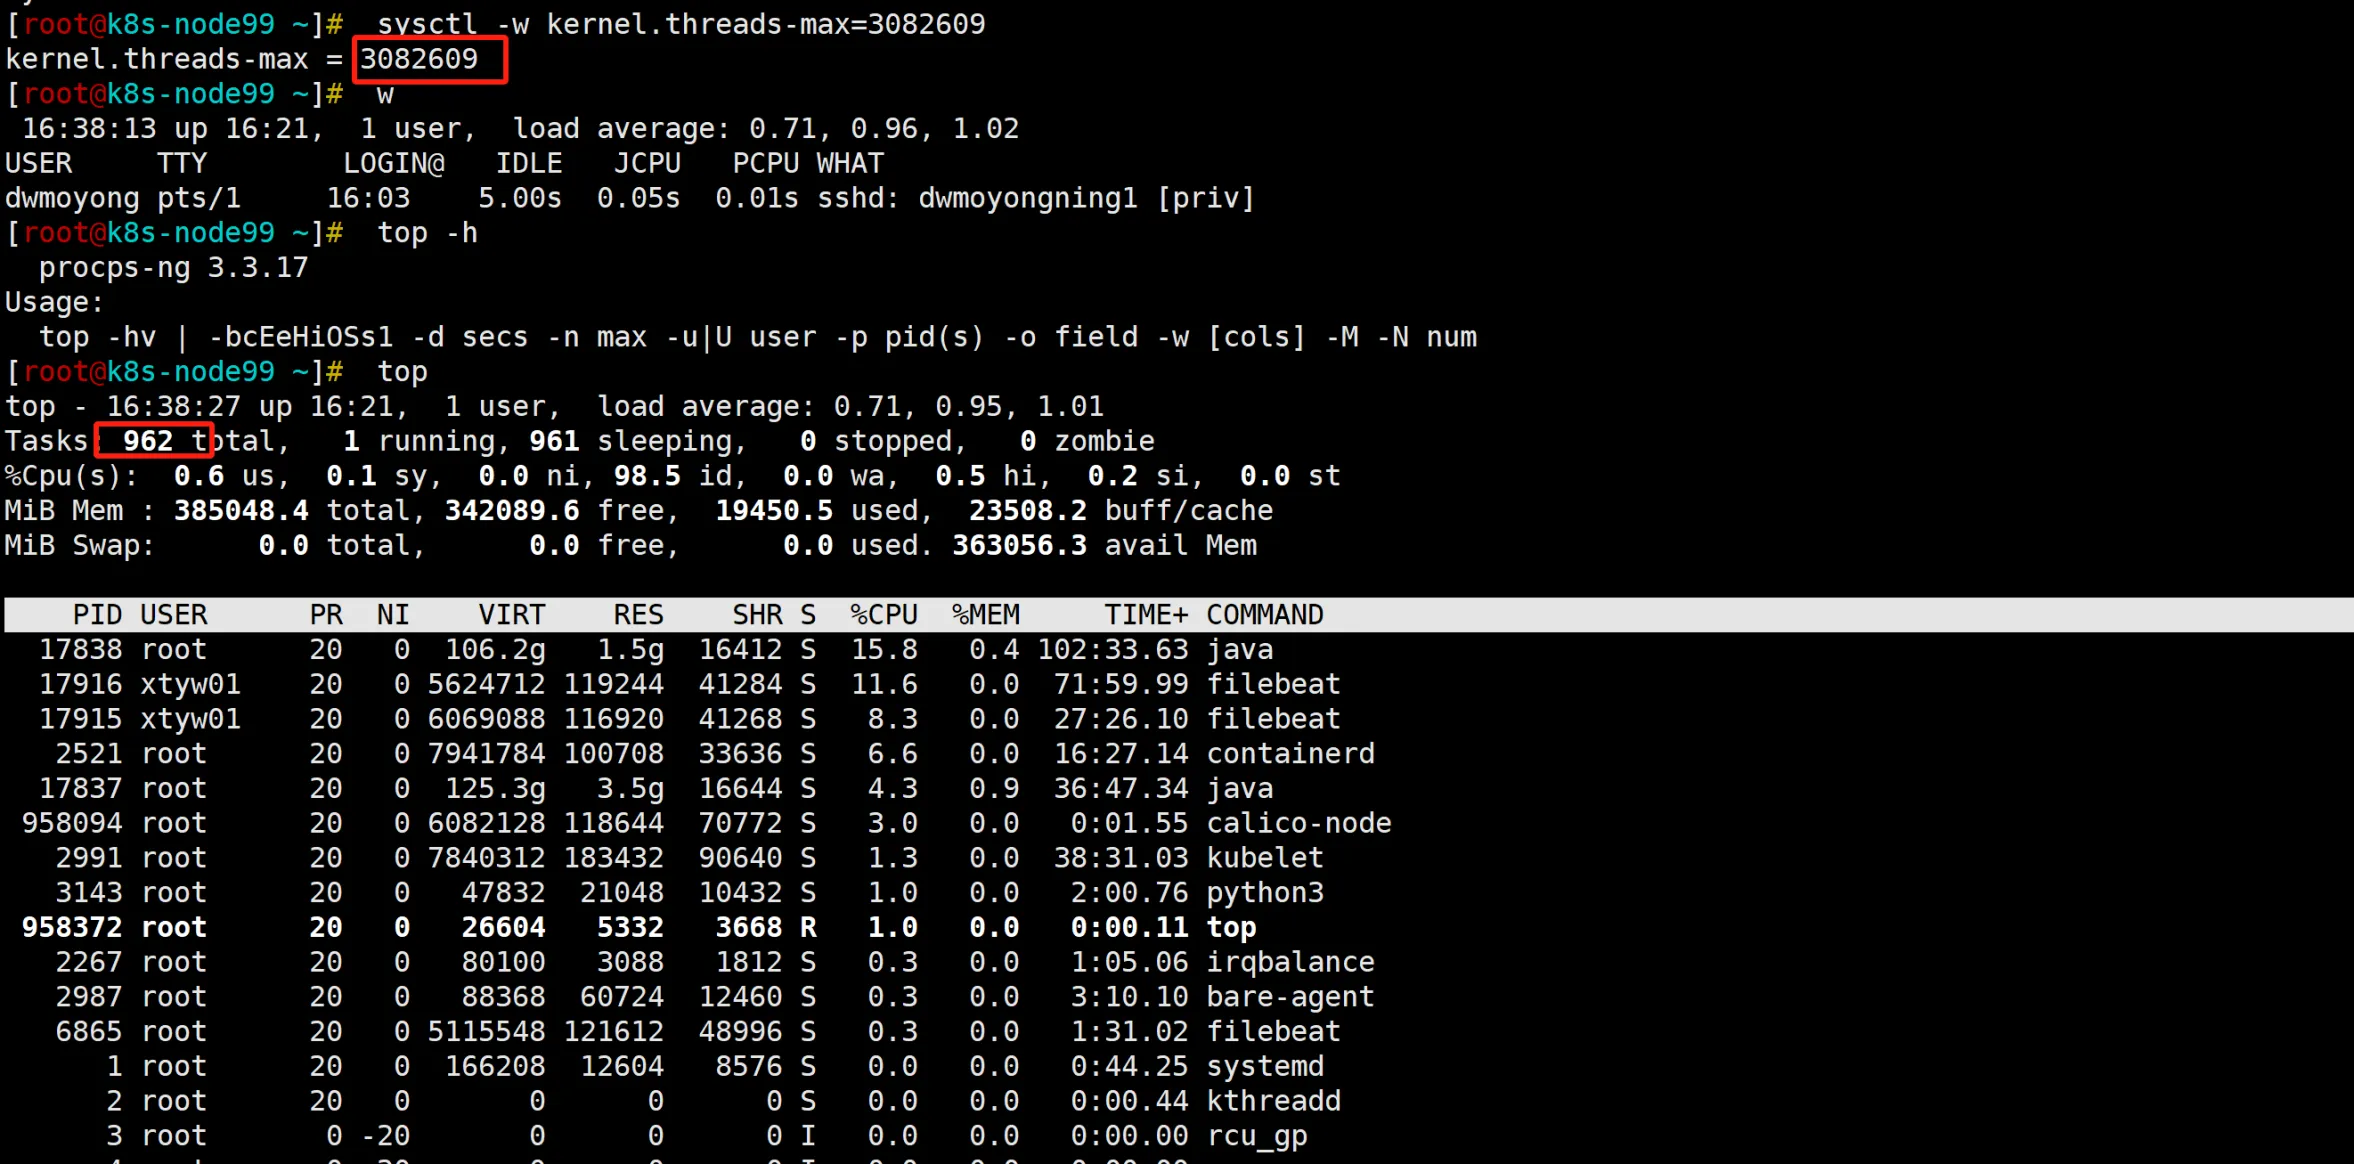Click the red-boxed 3082609 threads-max value
The height and width of the screenshot is (1164, 2354).
(420, 59)
